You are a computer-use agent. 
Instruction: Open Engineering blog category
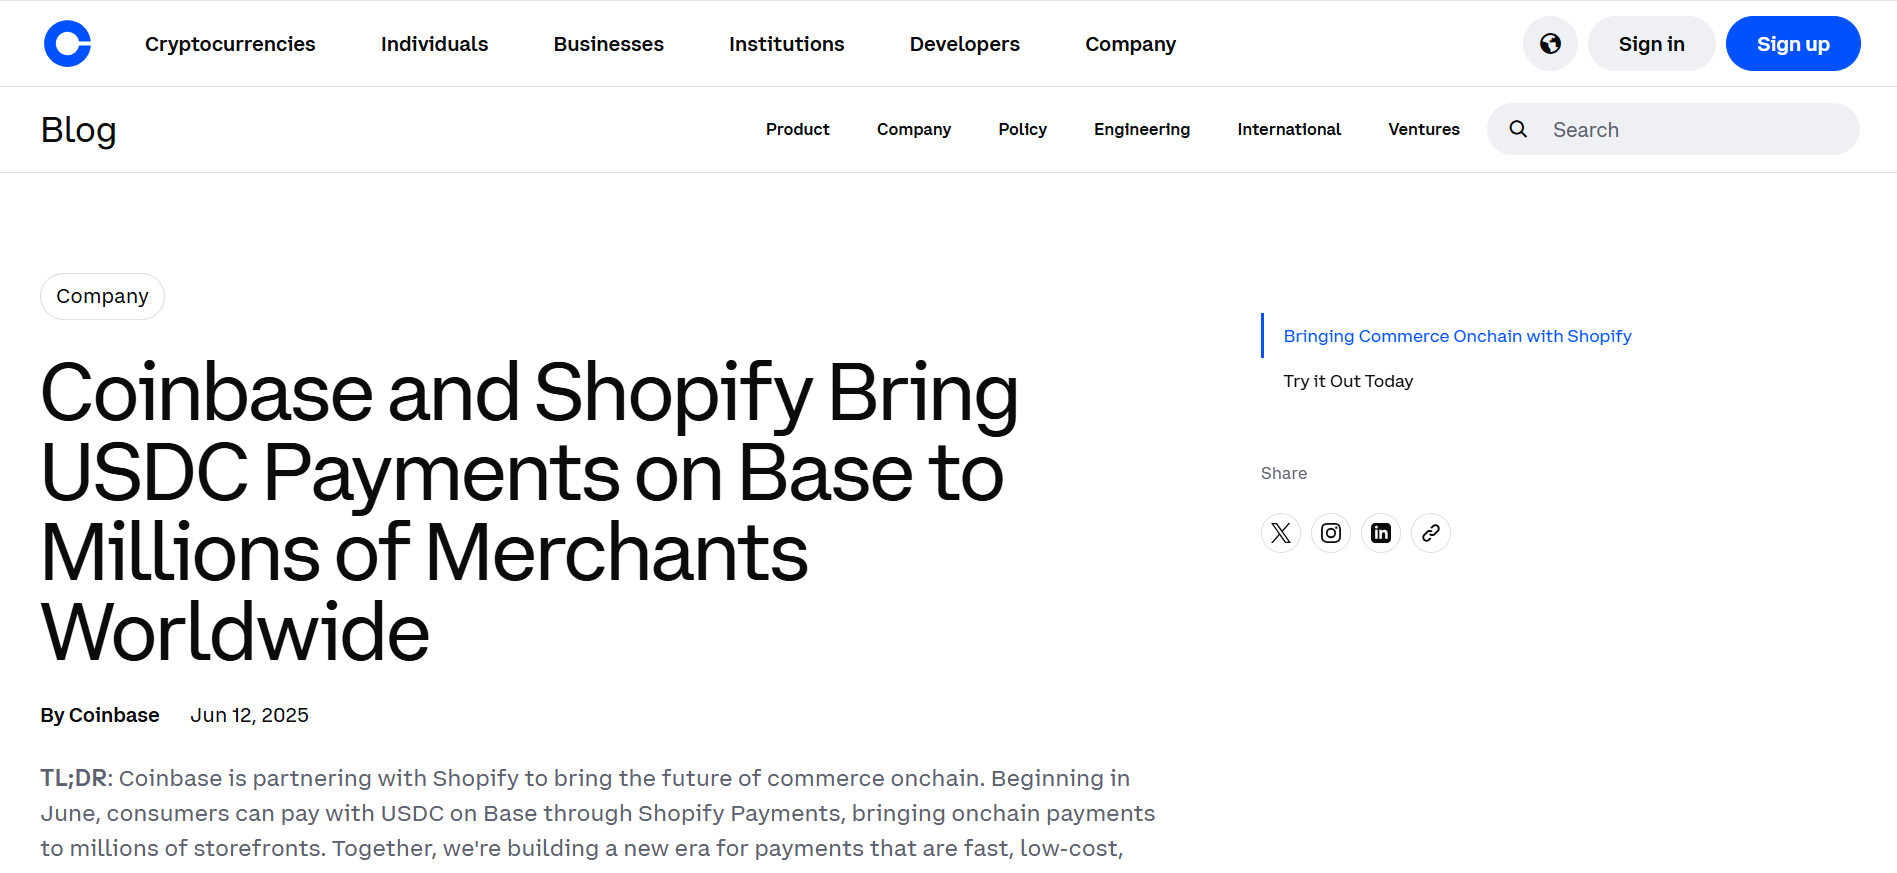point(1142,129)
